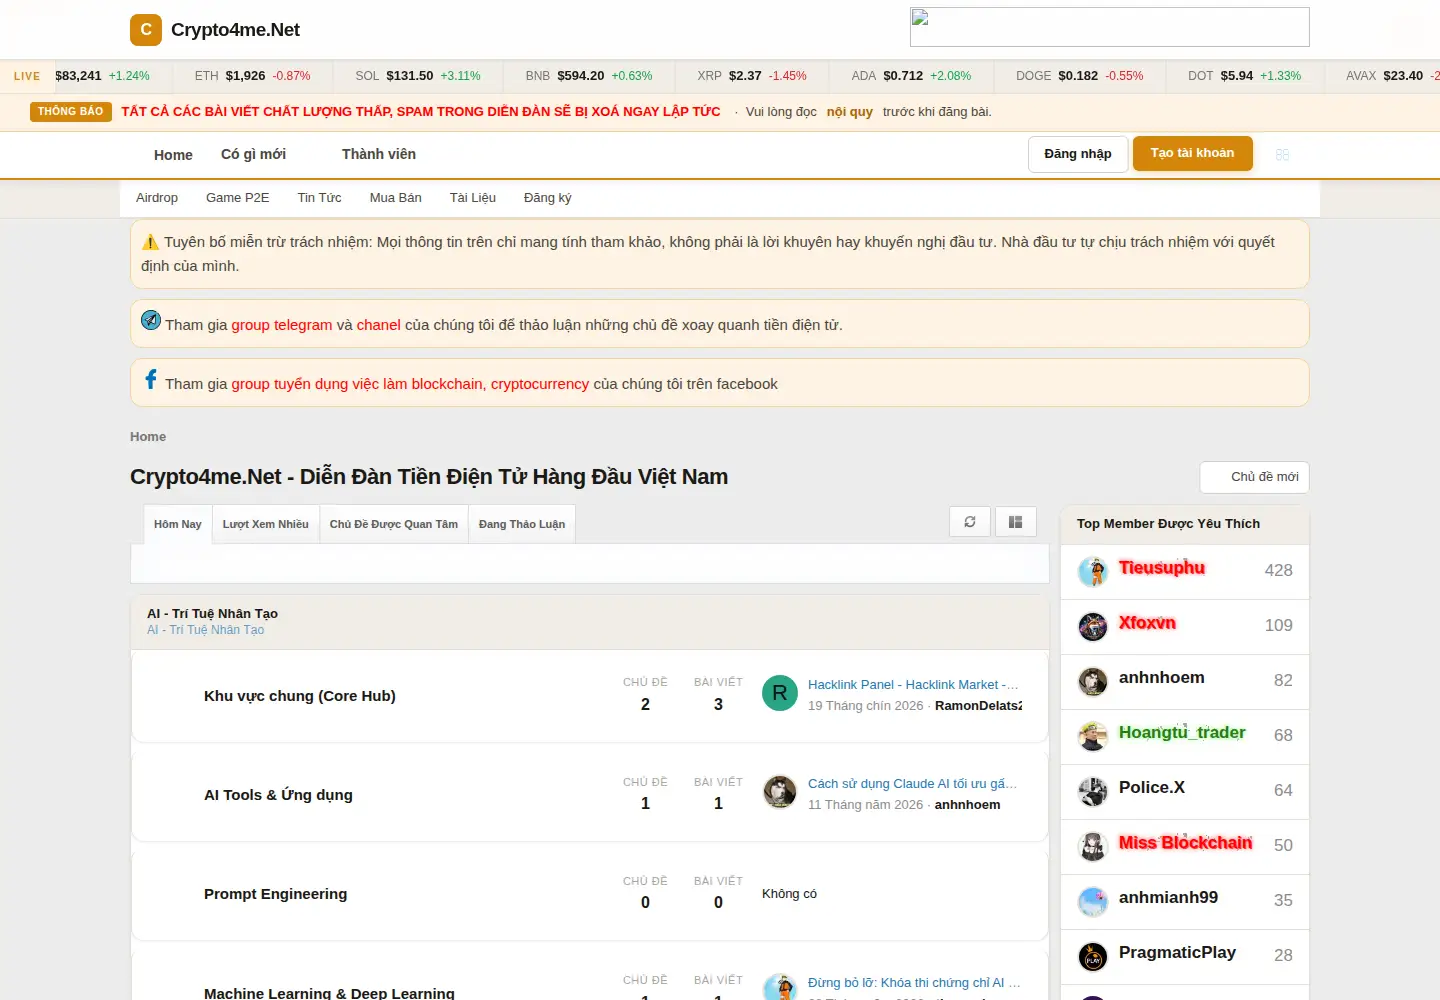Refresh the forum widget with reload icon
The image size is (1440, 1000).
(970, 522)
